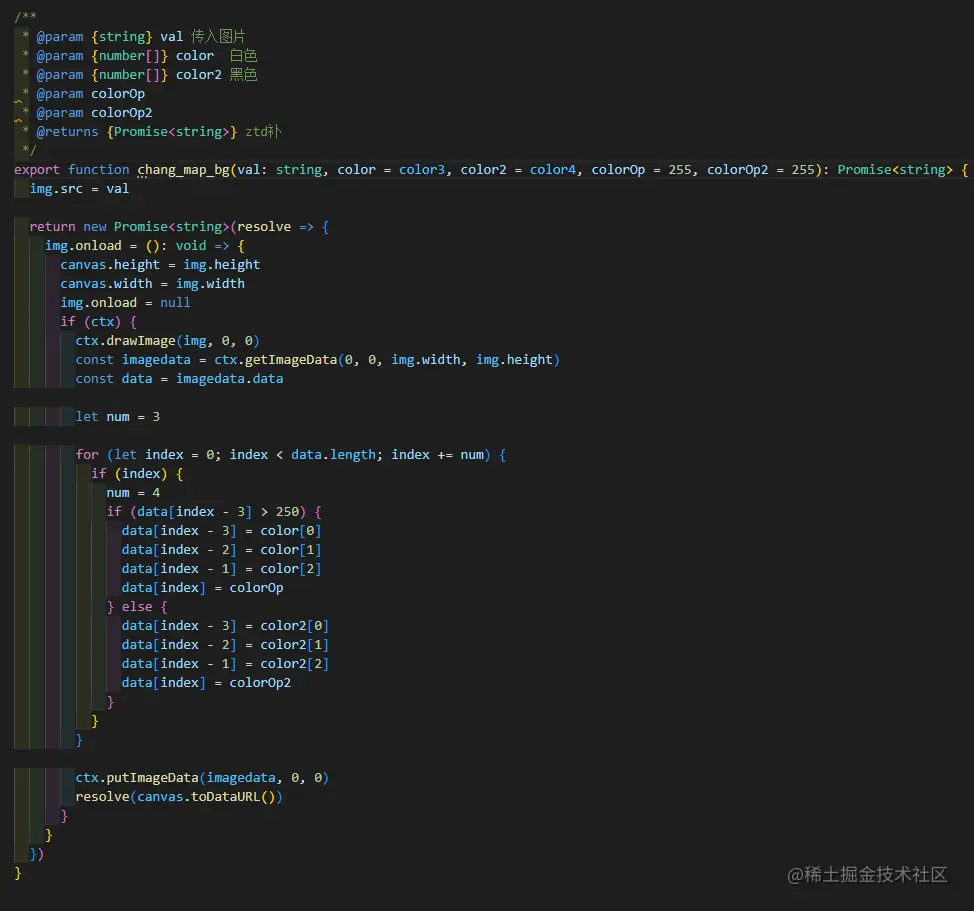Click the 'ctx.drawImage(img, 0, 0)' call
Screen dimensions: 974x911
(167, 341)
